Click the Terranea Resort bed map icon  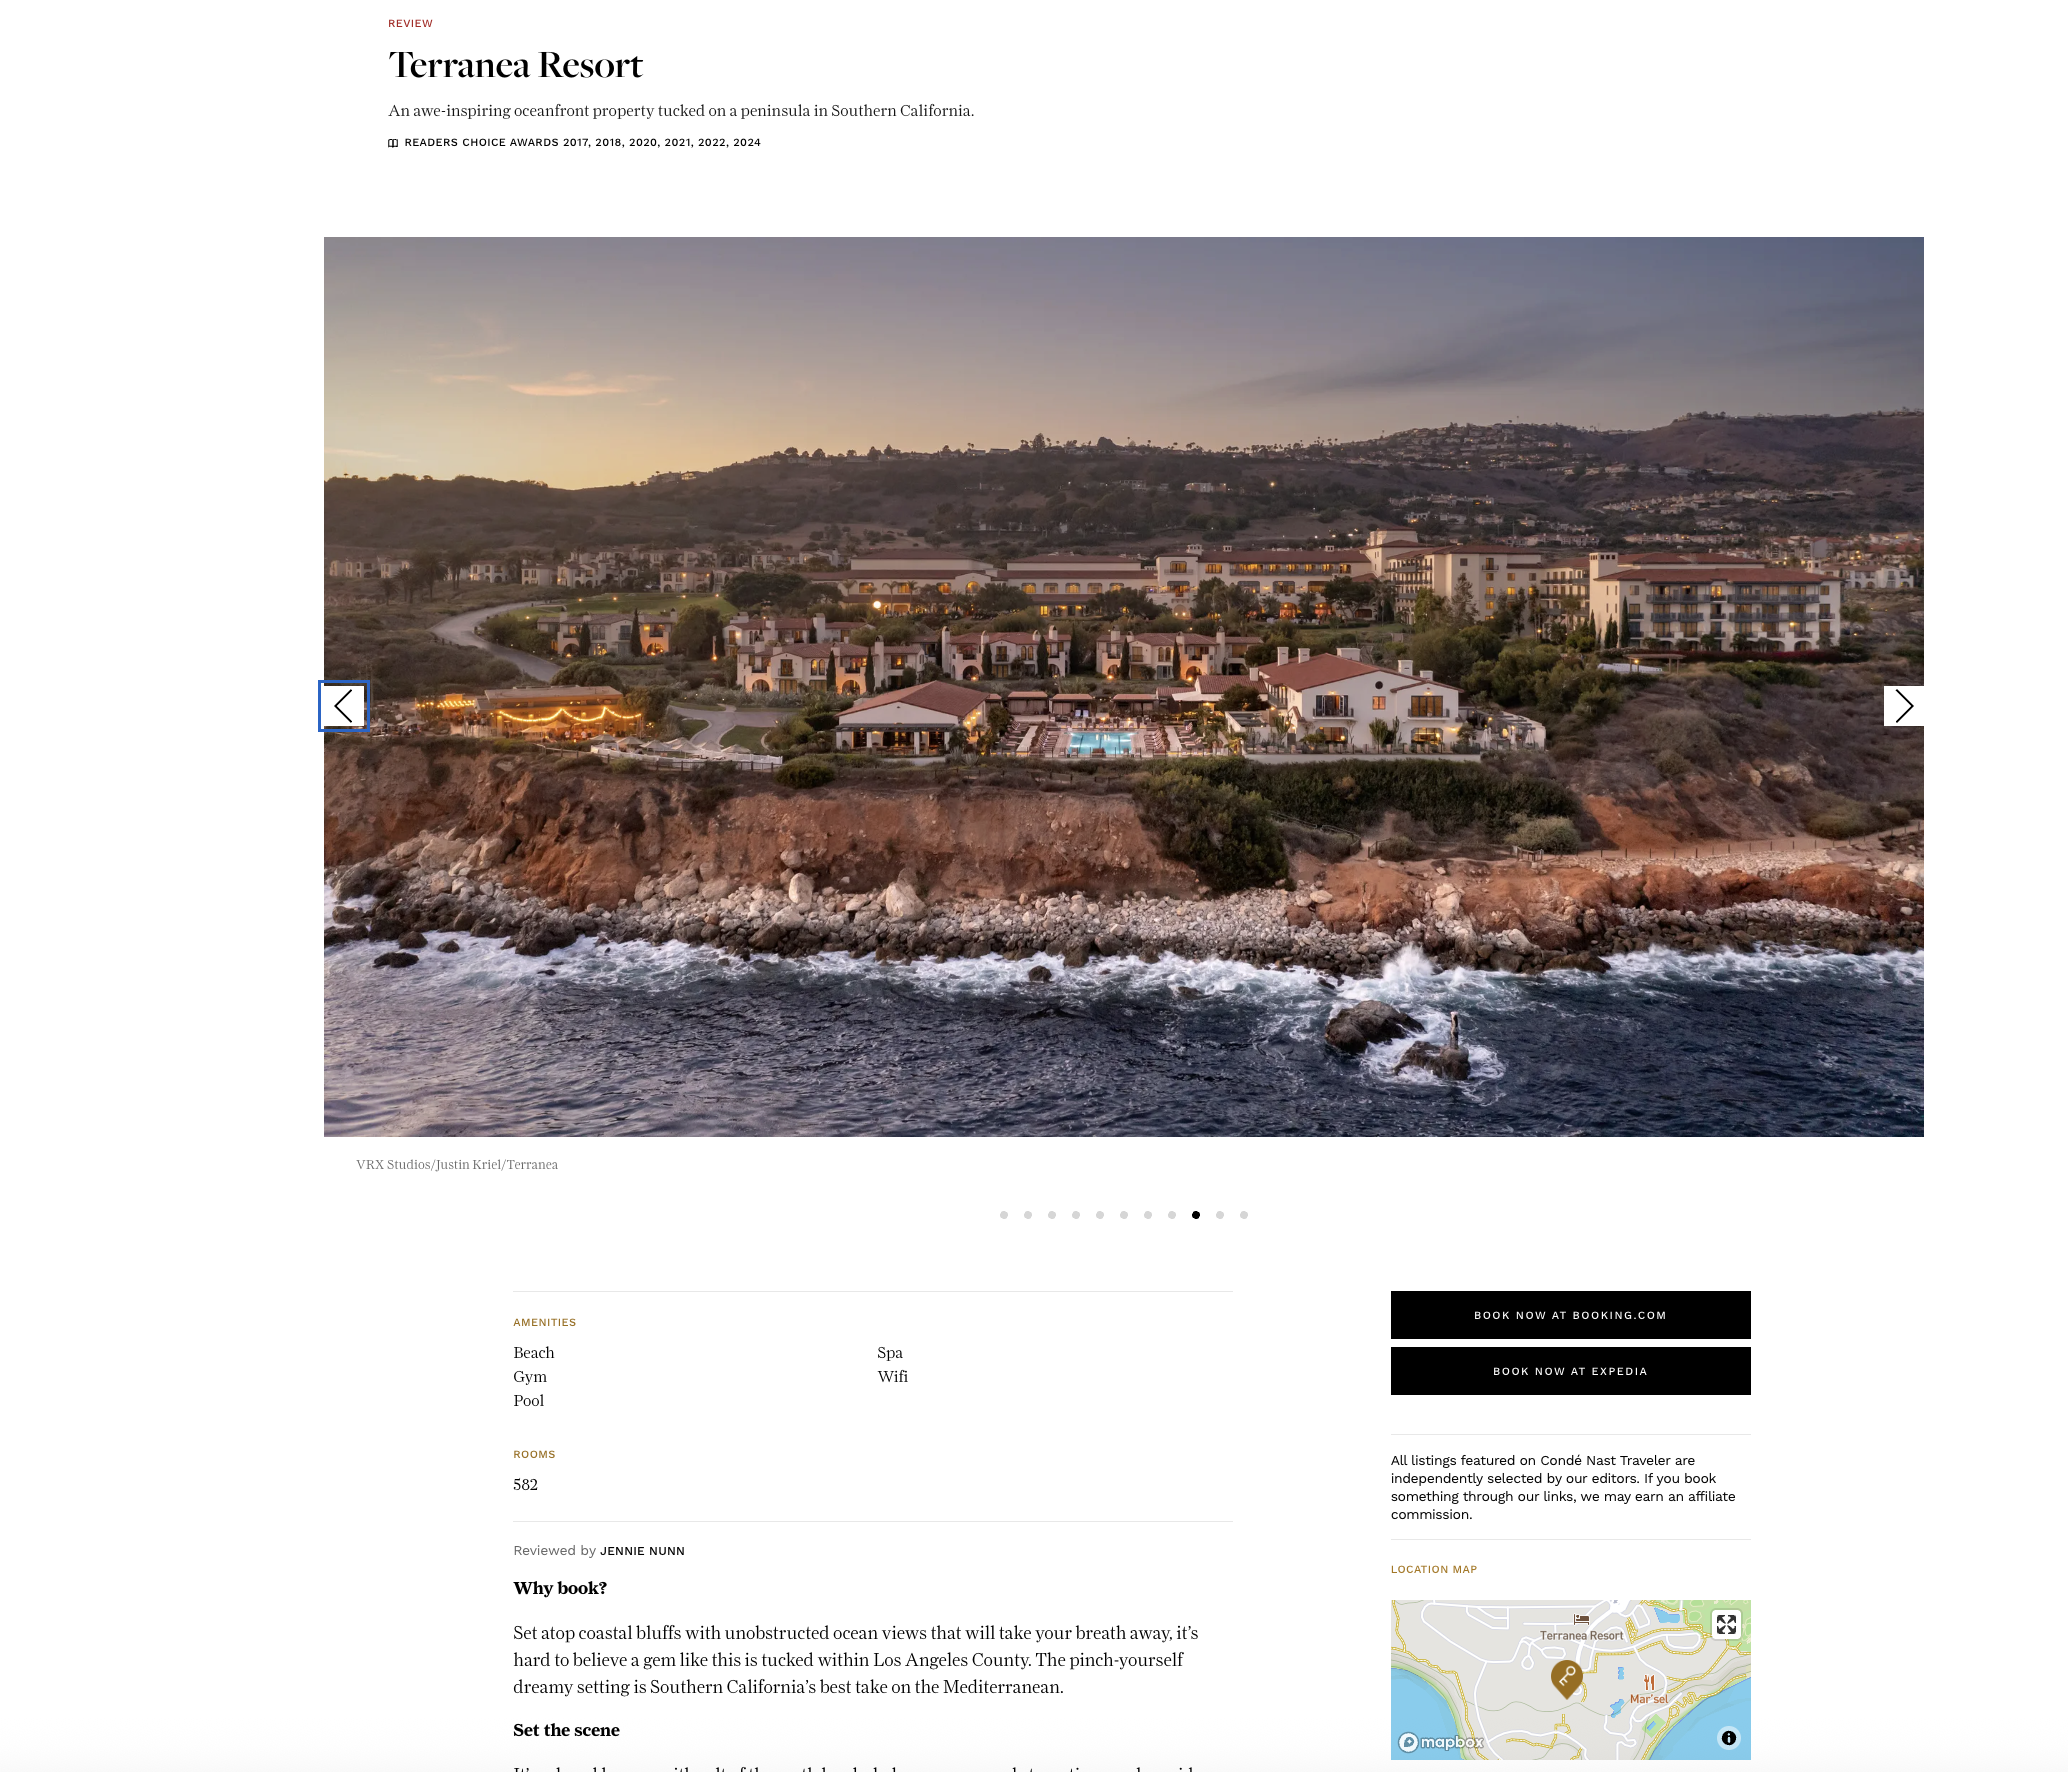tap(1581, 1619)
